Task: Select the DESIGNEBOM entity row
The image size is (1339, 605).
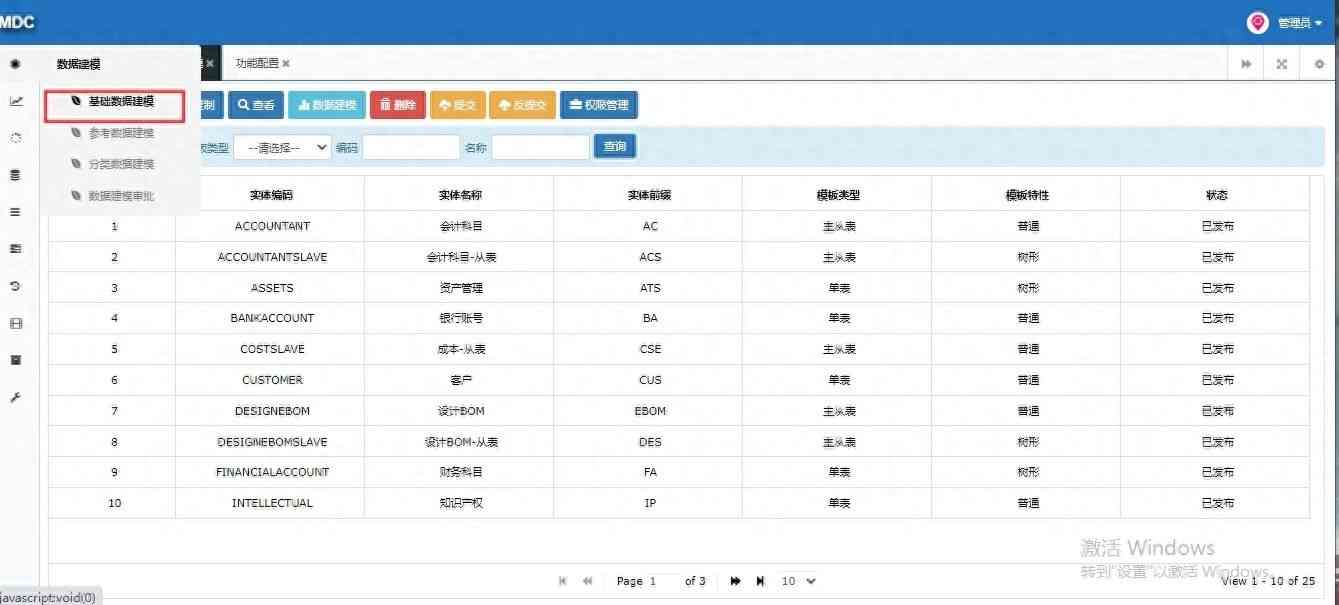Action: click(x=679, y=411)
